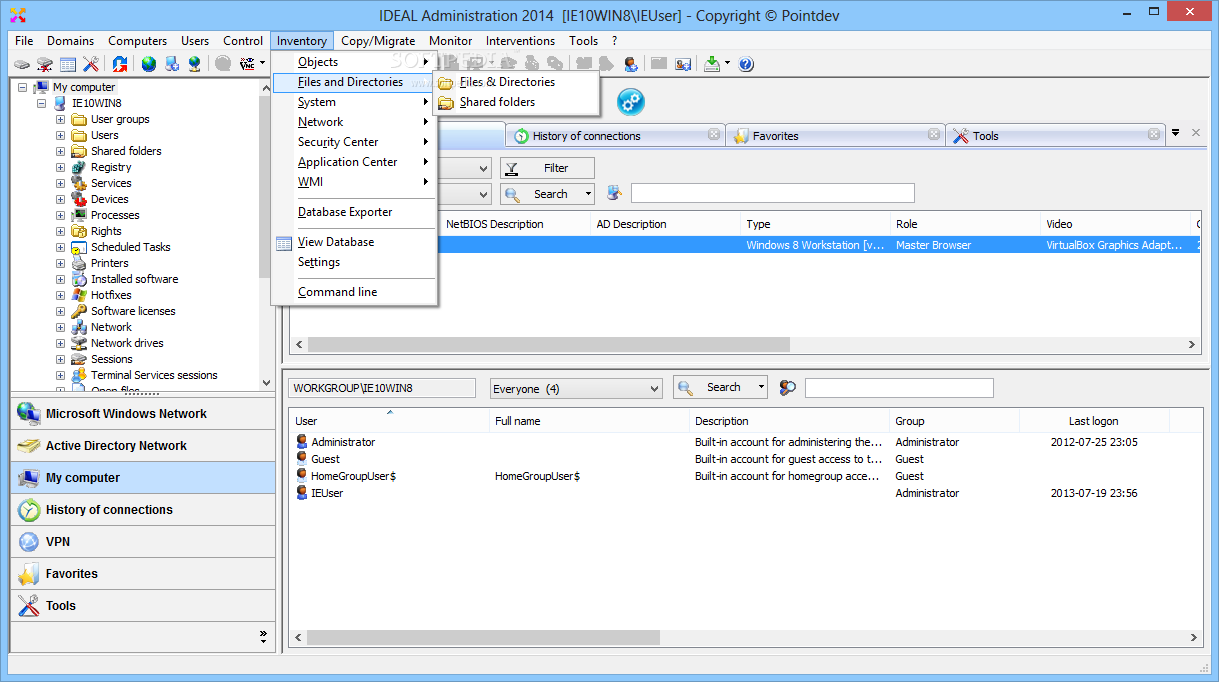The width and height of the screenshot is (1219, 682).
Task: Expand the sidebar overflow chevron
Action: pyautogui.click(x=263, y=635)
